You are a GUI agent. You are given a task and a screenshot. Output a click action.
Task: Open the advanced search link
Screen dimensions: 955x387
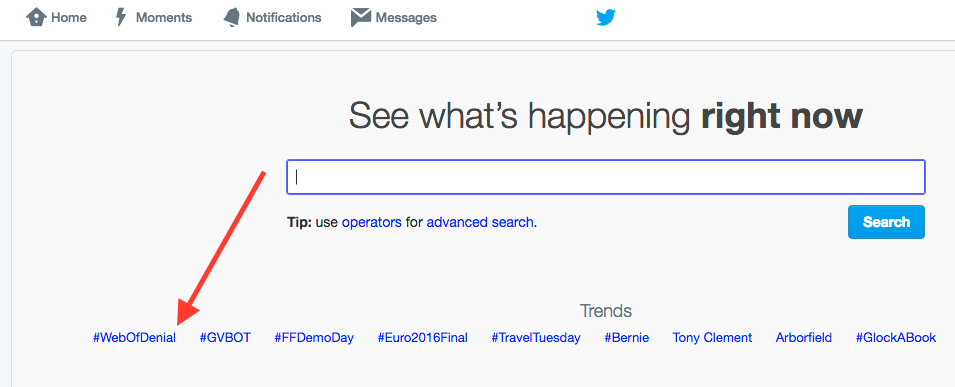tap(480, 222)
